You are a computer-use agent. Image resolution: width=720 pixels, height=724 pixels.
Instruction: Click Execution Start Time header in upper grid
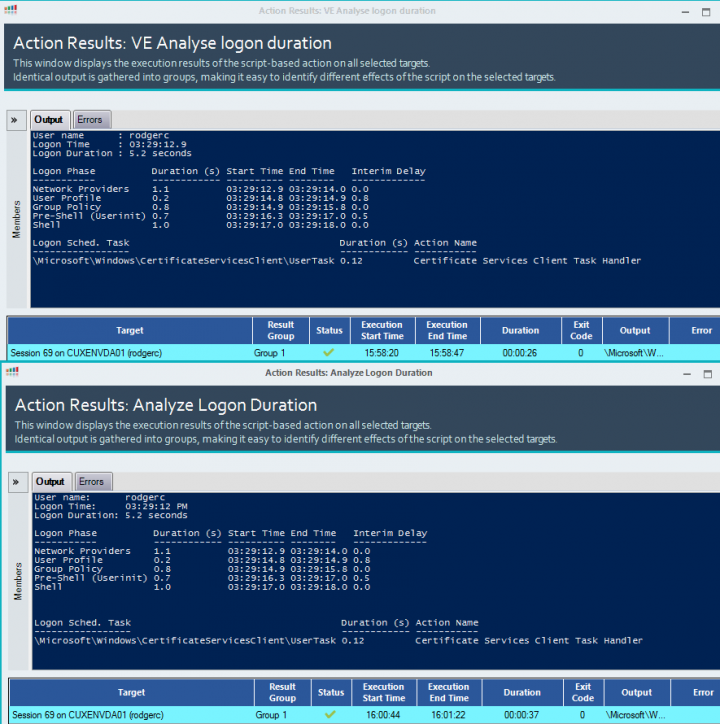coord(382,330)
